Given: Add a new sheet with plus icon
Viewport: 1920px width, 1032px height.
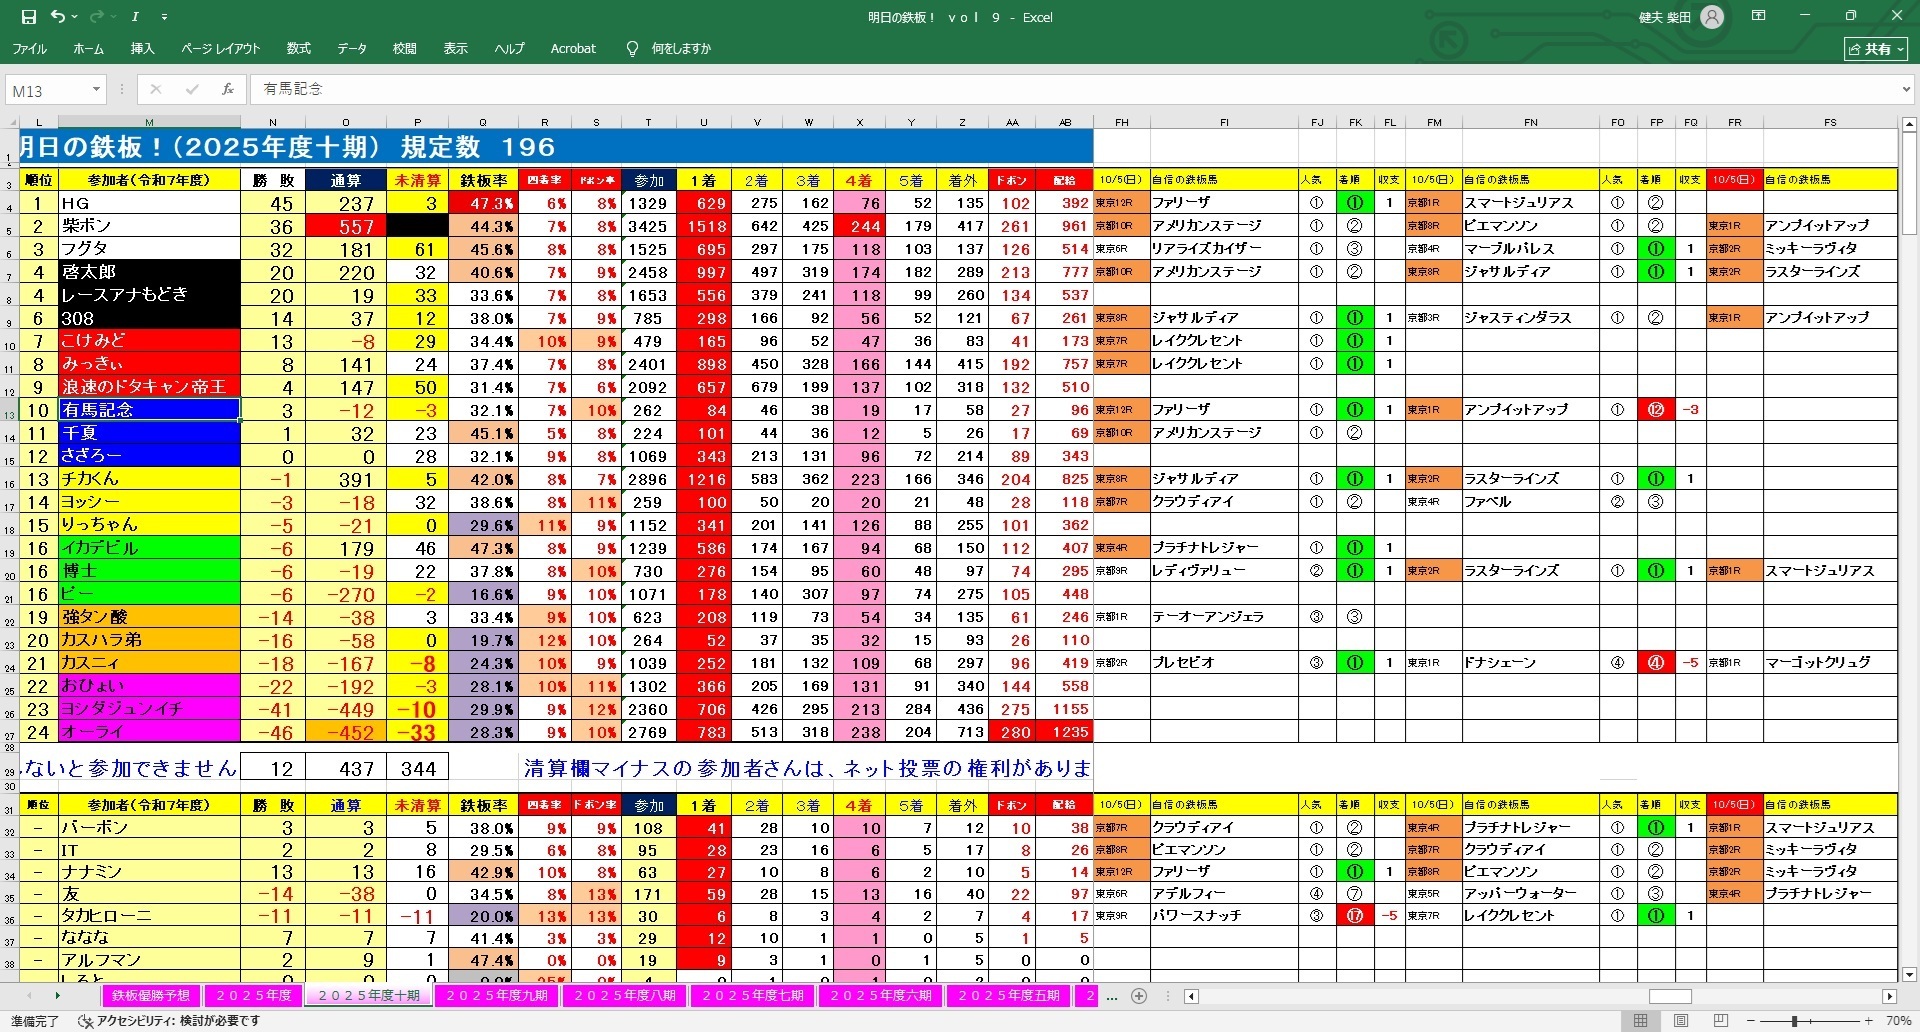Looking at the screenshot, I should 1138,996.
